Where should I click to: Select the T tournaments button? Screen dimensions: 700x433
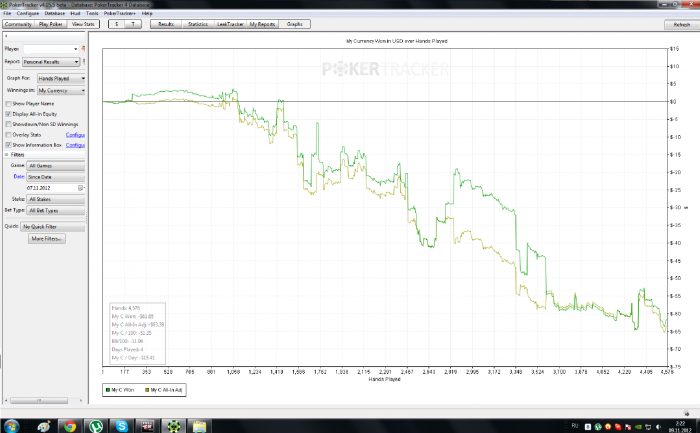coord(133,24)
